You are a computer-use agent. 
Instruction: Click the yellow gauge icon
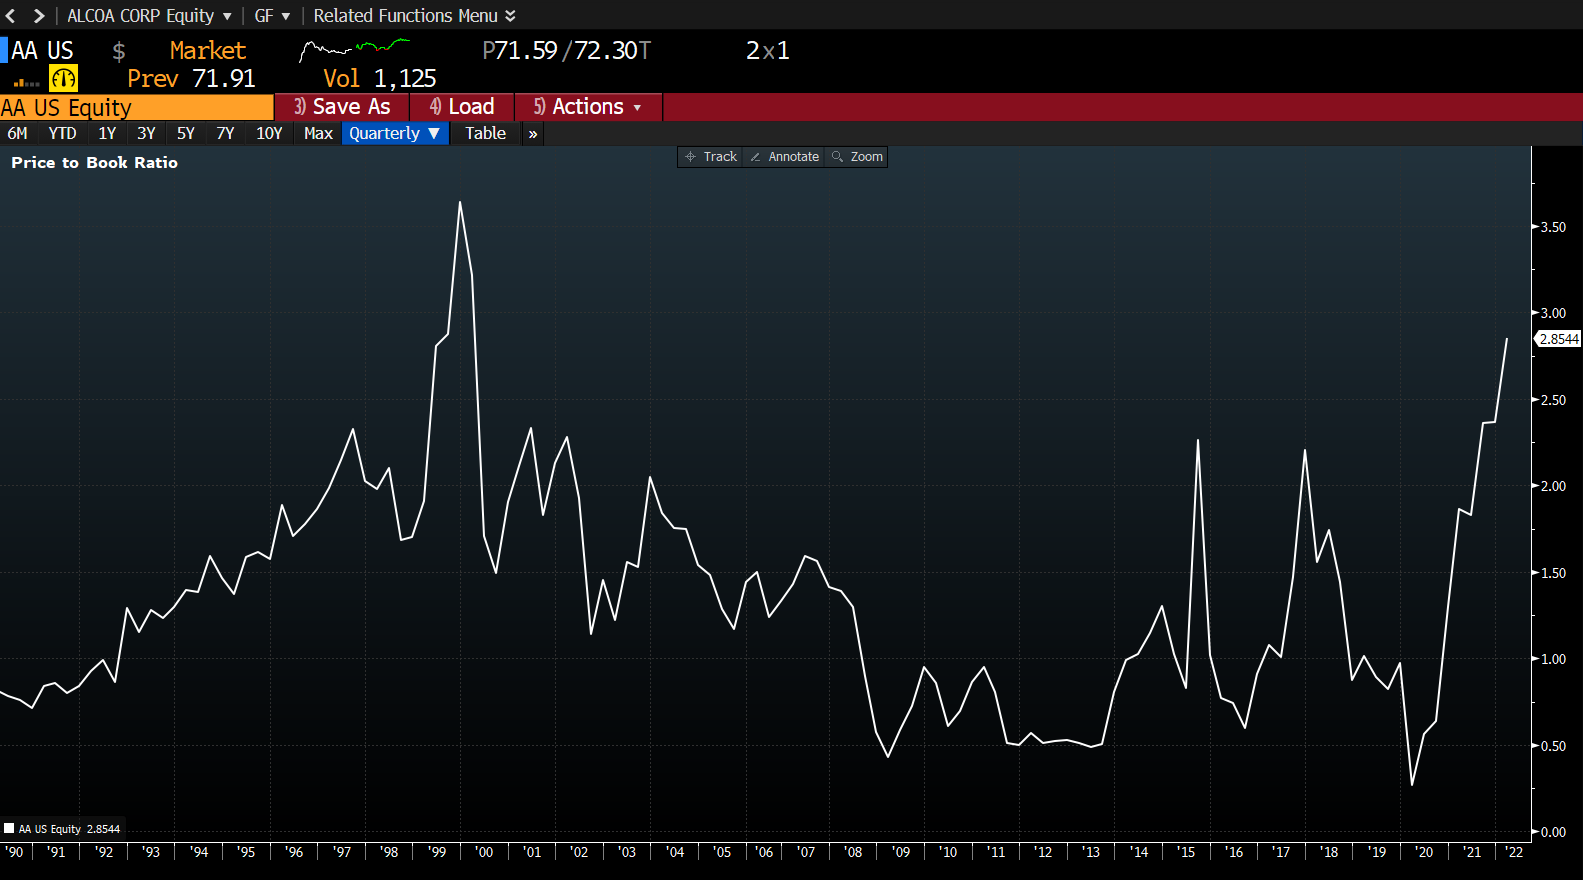(63, 79)
